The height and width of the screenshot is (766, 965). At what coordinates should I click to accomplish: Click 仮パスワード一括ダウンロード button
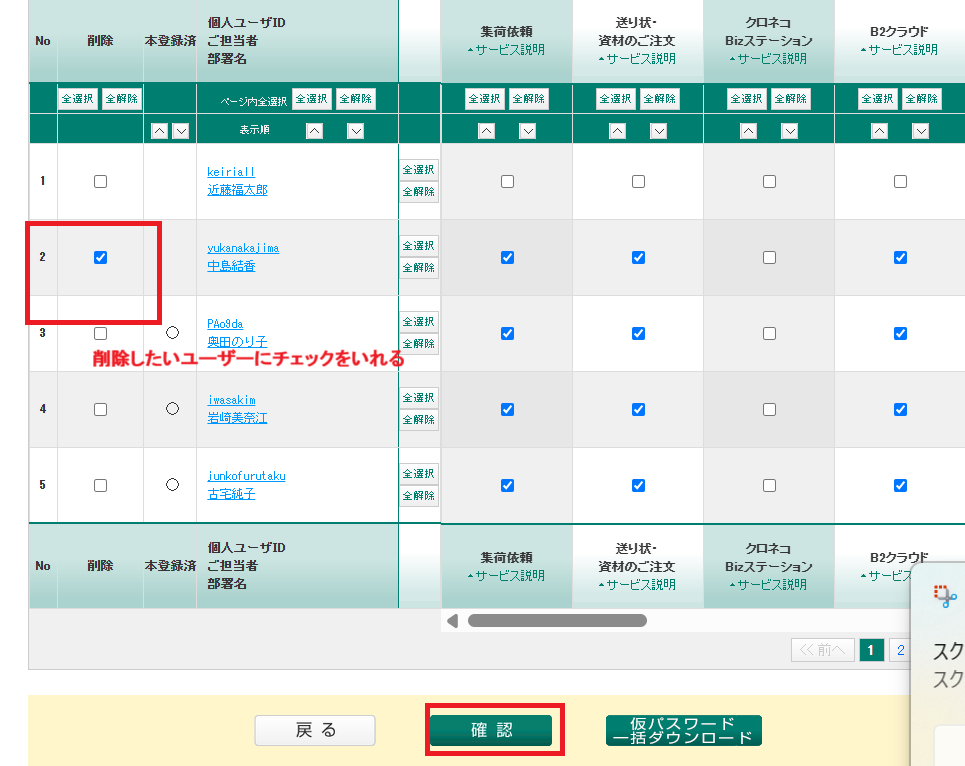click(683, 730)
